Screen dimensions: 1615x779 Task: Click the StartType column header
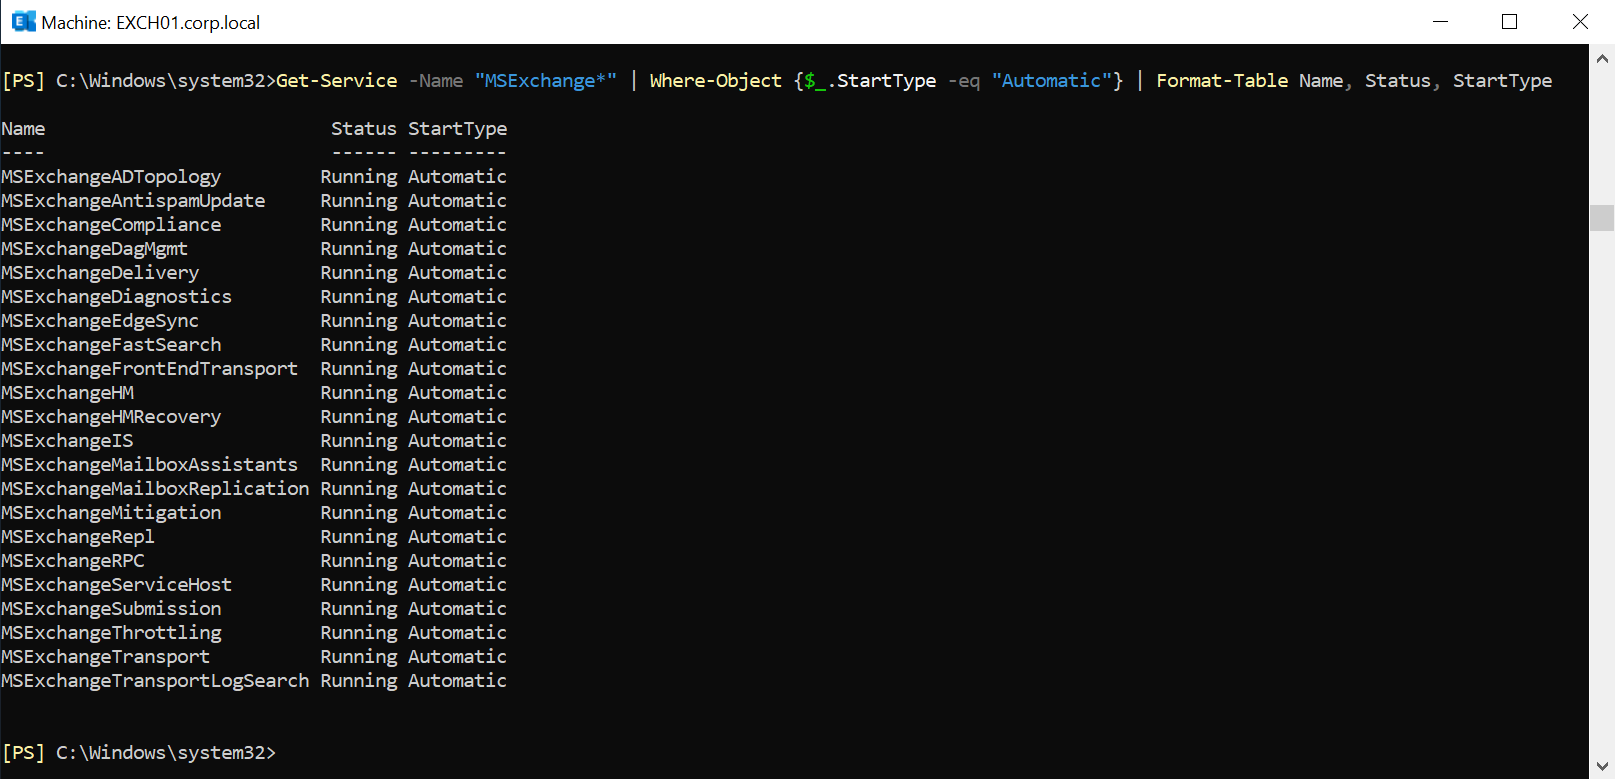[457, 129]
